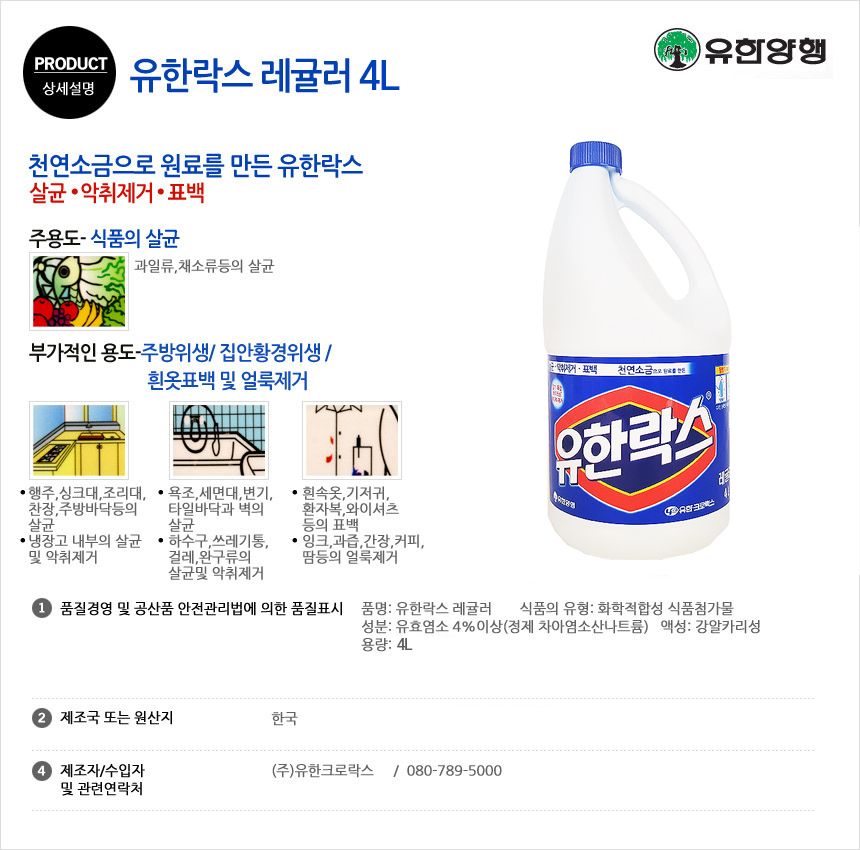The width and height of the screenshot is (860, 850).
Task: Click the black PRODUCT 상세설명 circle badge
Action: (x=70, y=72)
